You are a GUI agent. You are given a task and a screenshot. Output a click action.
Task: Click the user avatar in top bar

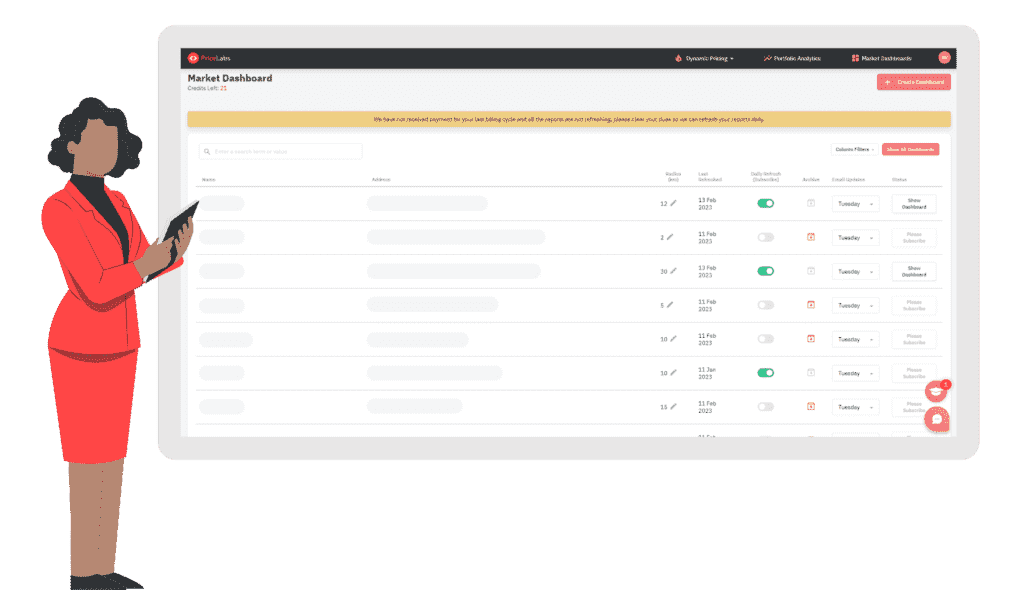(x=943, y=58)
